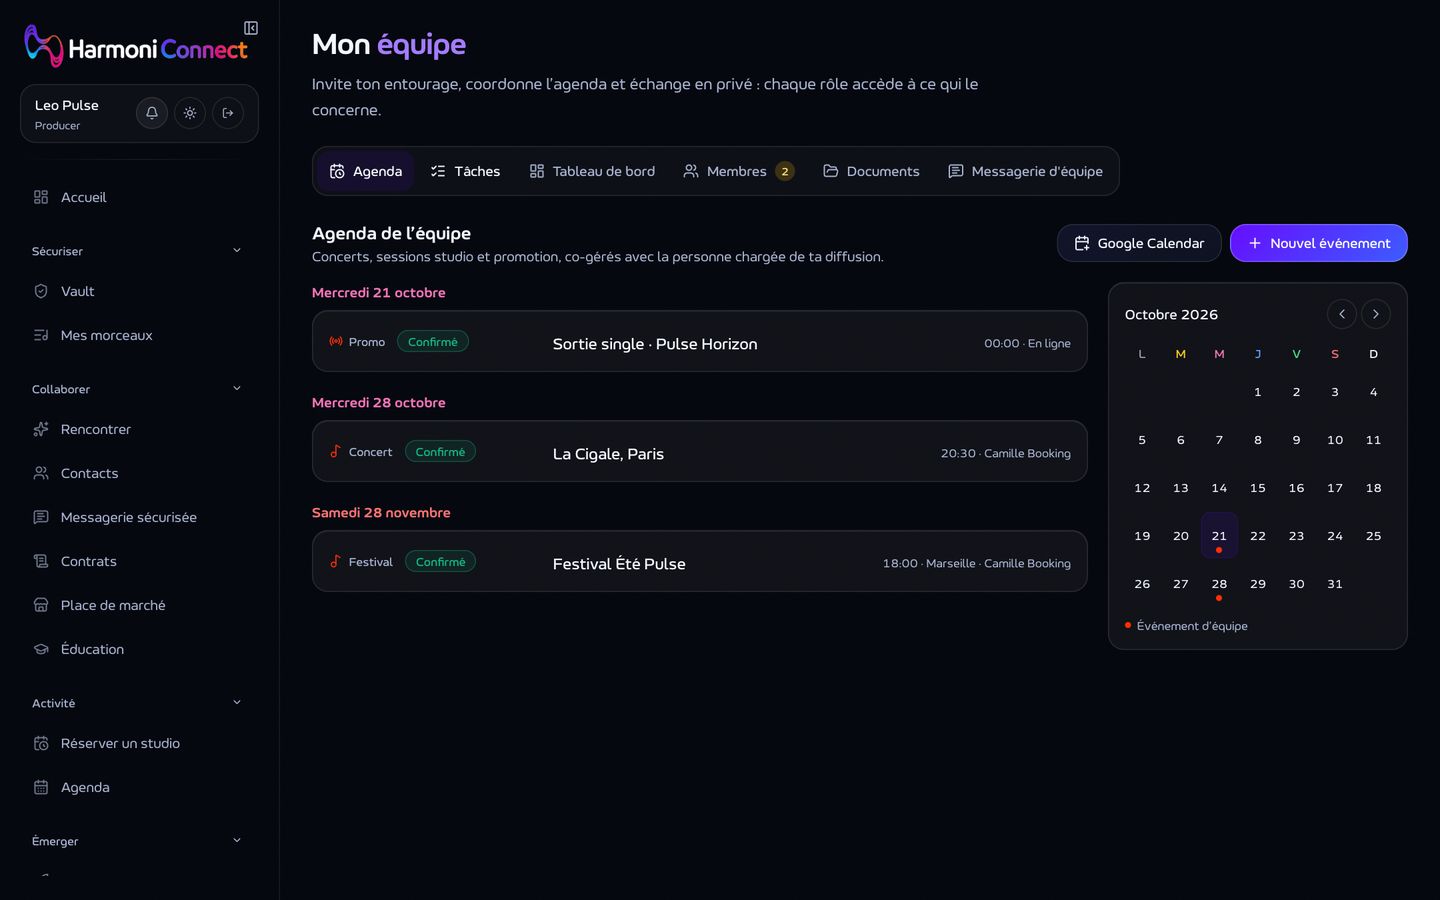Collapse the Collaborer section
Screen dimensions: 1440x900
point(237,389)
